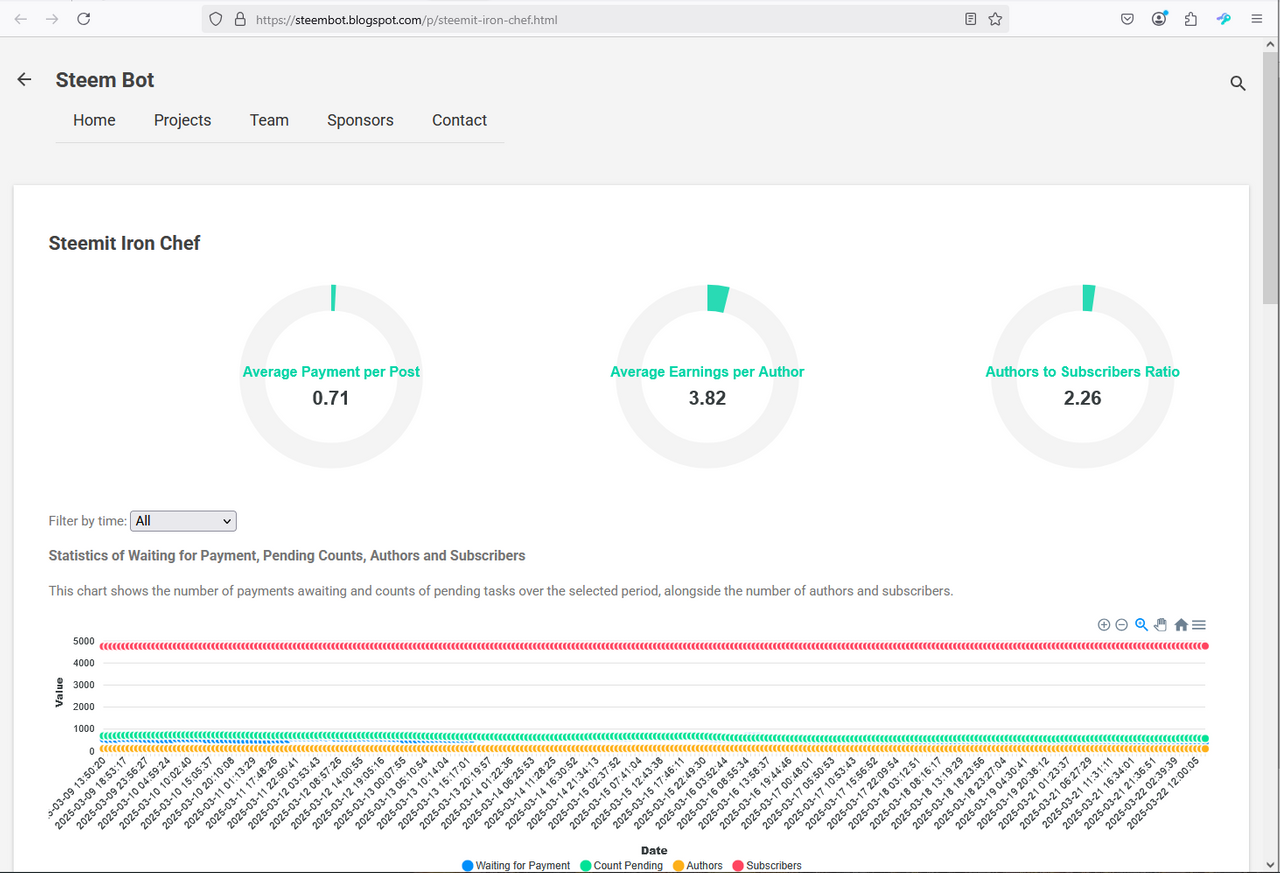
Task: Open the Team navigation tab
Action: [269, 120]
